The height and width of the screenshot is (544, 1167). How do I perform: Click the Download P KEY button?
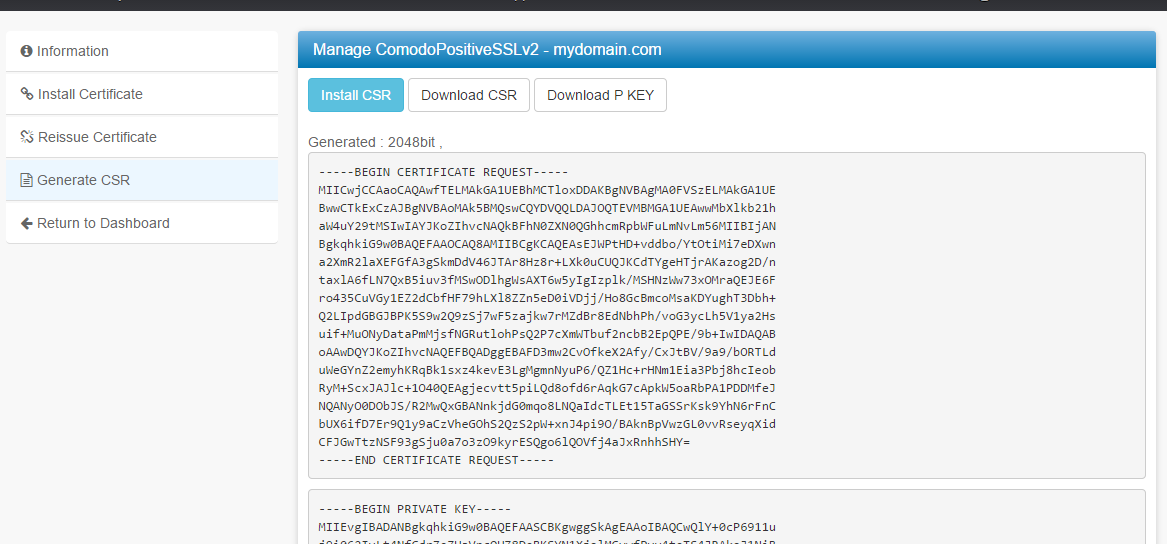[x=600, y=95]
